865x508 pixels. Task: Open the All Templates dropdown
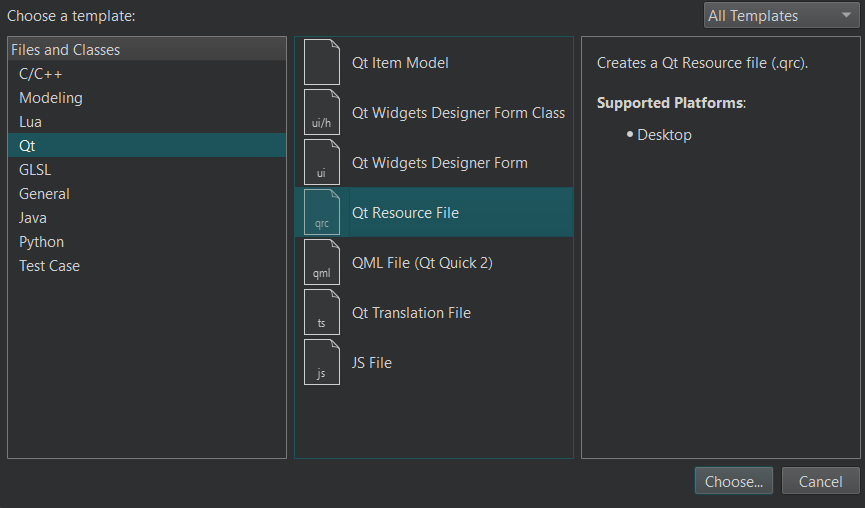tap(781, 15)
